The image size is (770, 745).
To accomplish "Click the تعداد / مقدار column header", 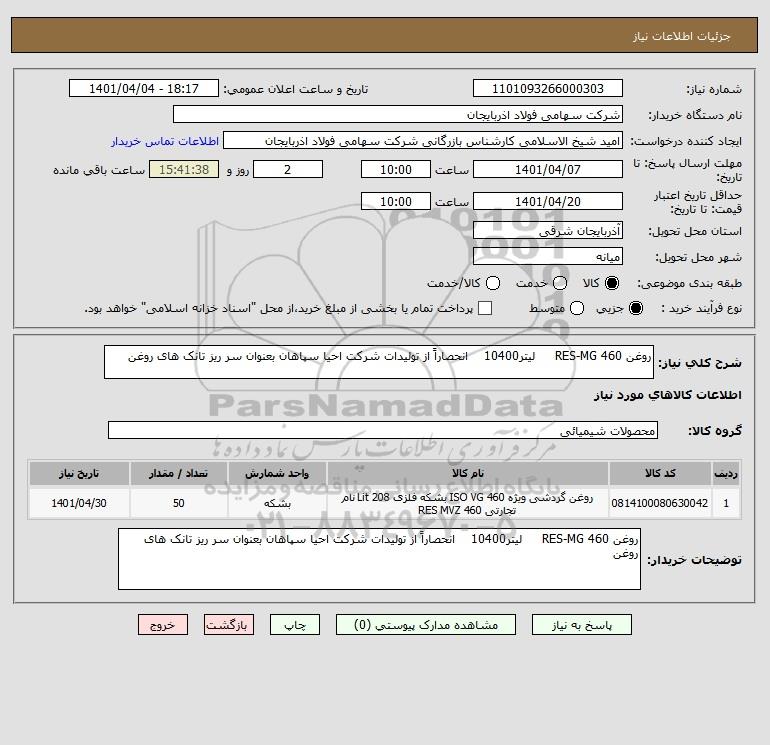I will point(178,473).
